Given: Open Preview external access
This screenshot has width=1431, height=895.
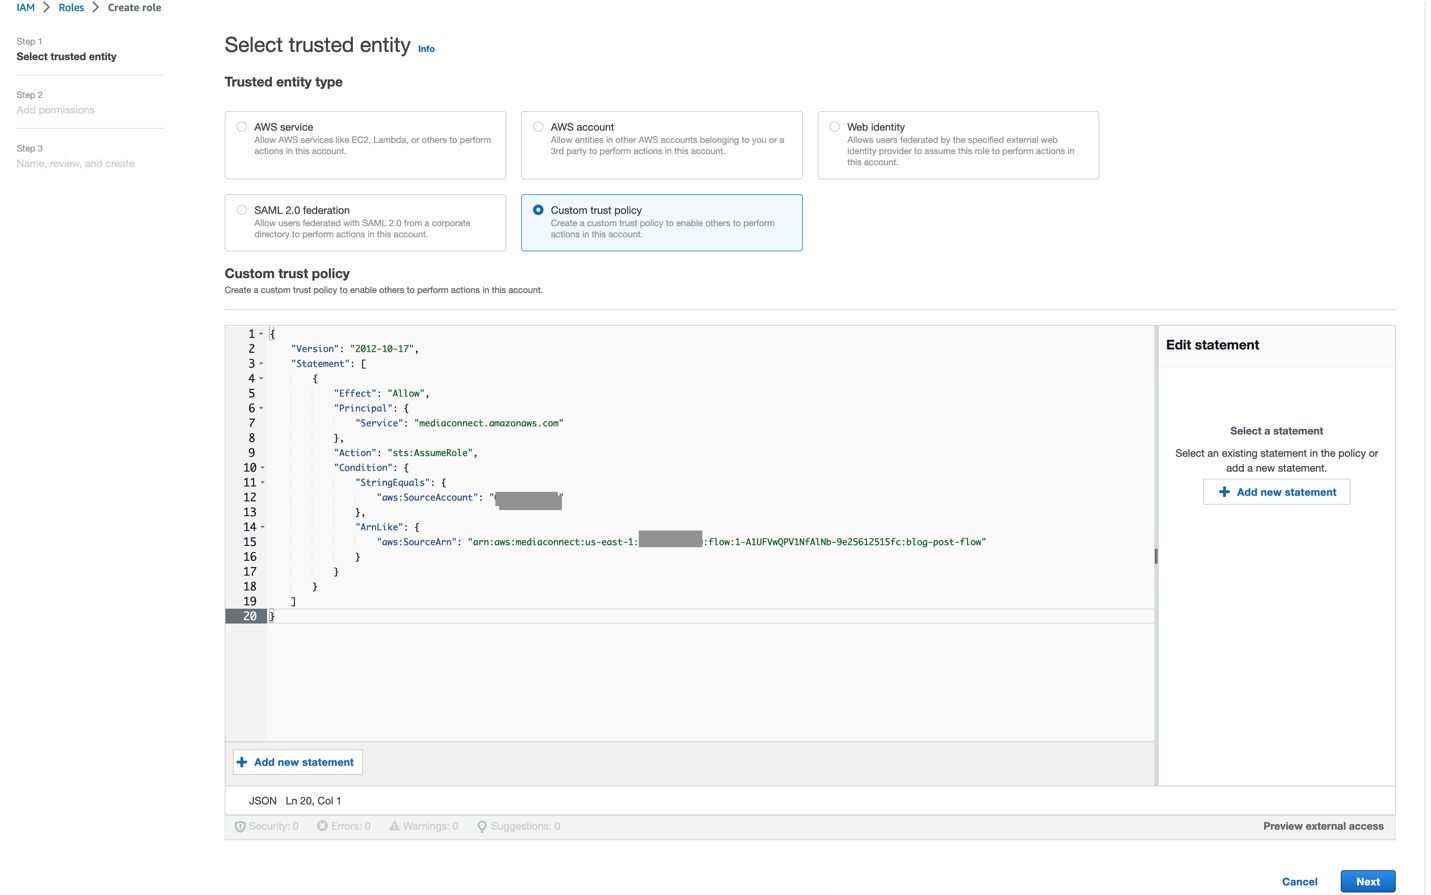Looking at the screenshot, I should pos(1322,826).
